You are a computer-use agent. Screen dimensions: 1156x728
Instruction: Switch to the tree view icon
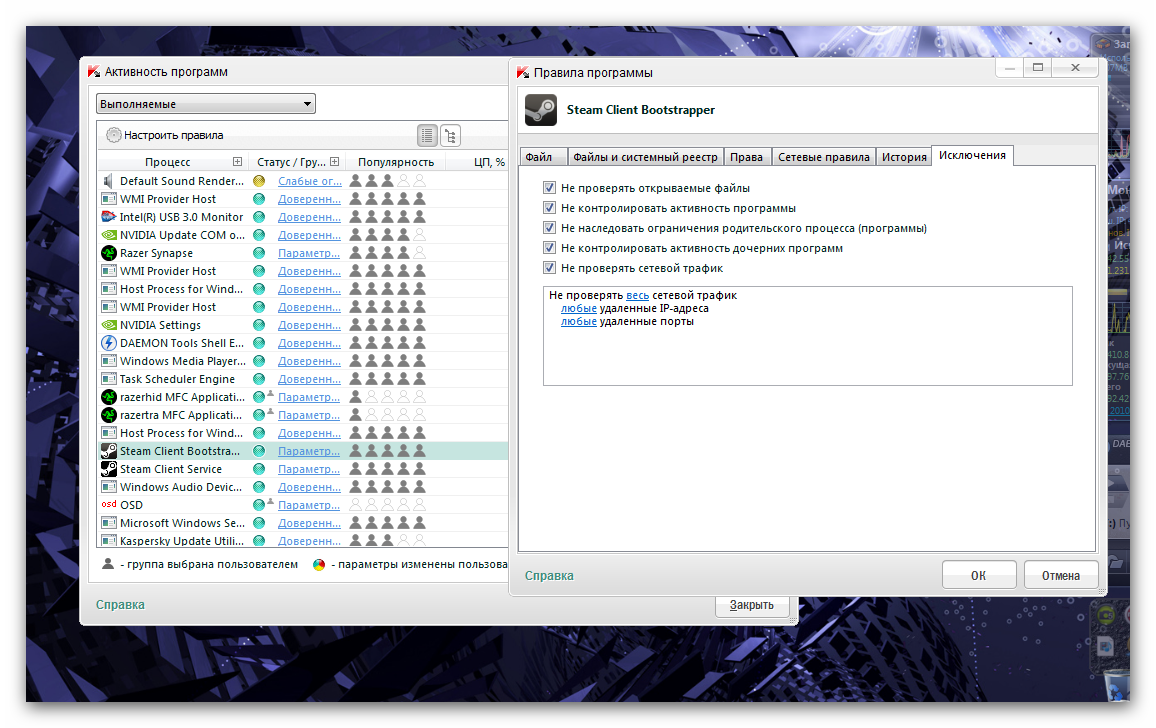click(451, 135)
